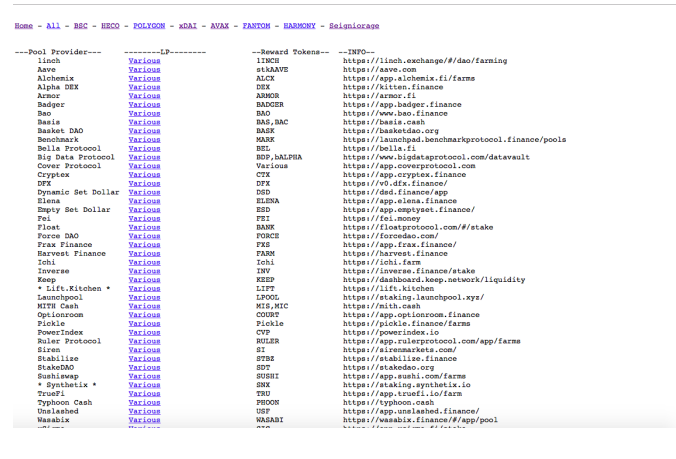Open the HECO network page

click(x=110, y=26)
